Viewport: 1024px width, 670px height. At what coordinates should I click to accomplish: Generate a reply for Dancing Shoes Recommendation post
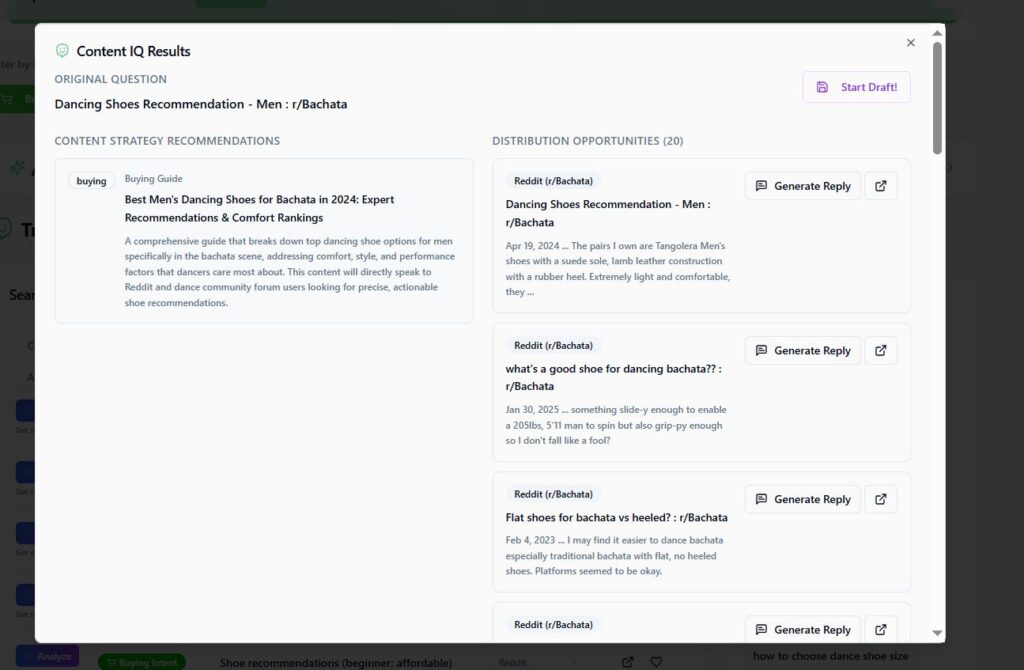803,186
